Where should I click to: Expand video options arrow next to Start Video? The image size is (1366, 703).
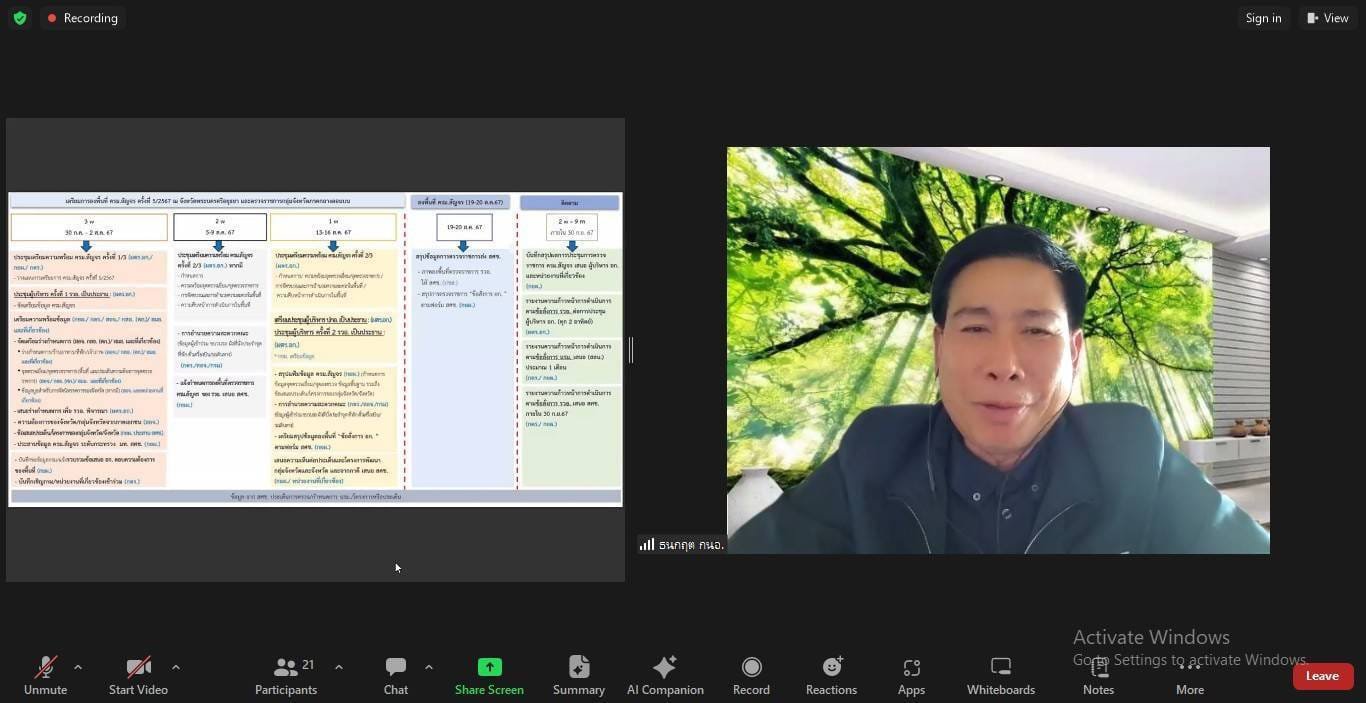click(176, 667)
